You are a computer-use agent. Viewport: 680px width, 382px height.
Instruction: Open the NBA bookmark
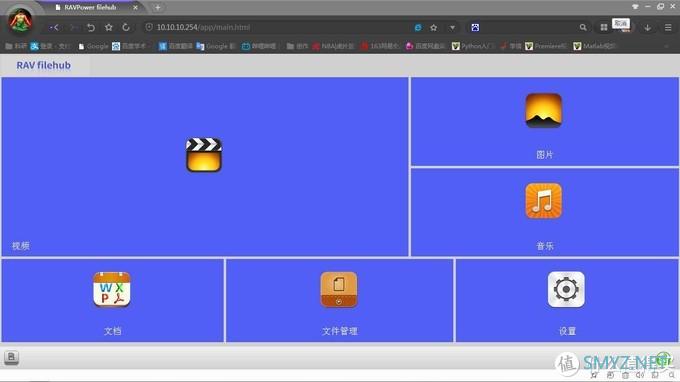click(333, 46)
